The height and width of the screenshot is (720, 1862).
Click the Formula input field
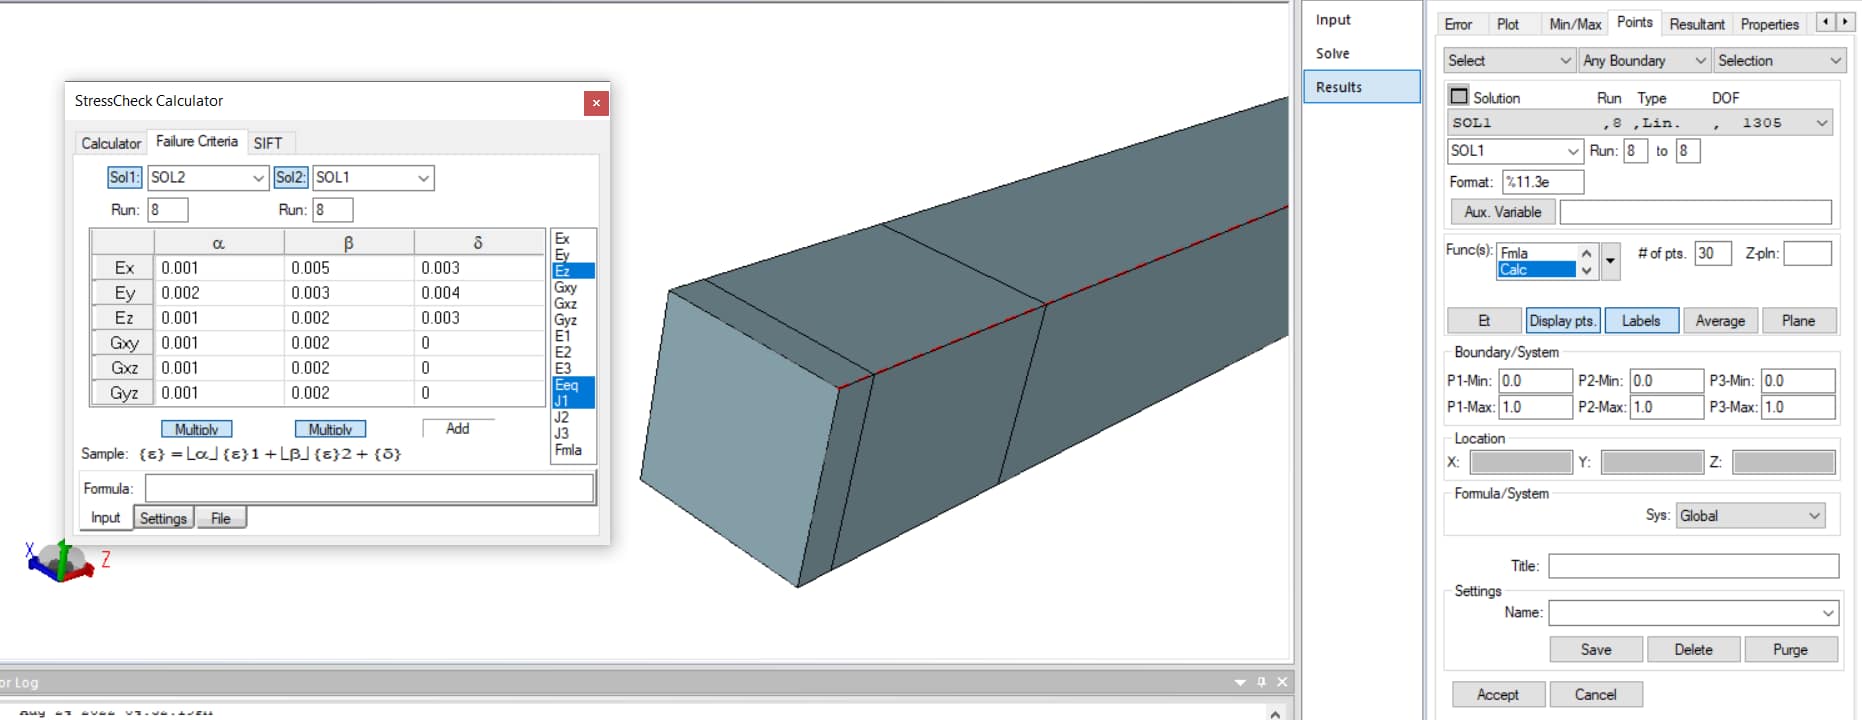[x=369, y=489]
